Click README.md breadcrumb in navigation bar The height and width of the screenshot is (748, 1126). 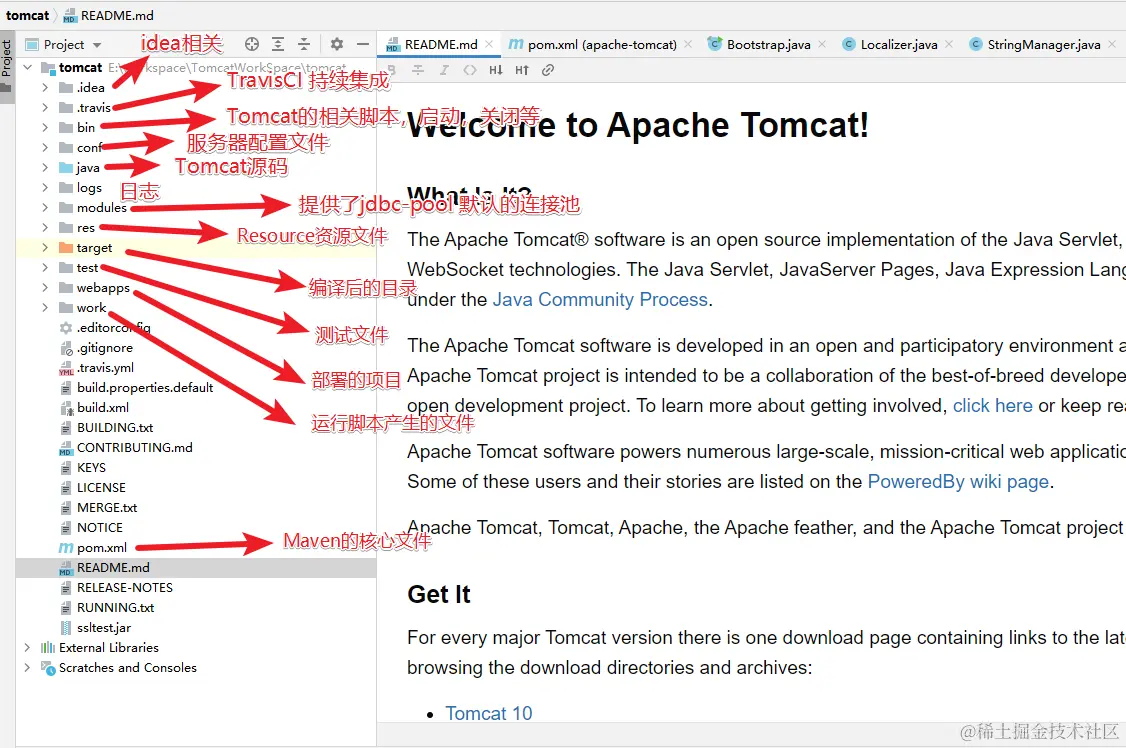108,15
